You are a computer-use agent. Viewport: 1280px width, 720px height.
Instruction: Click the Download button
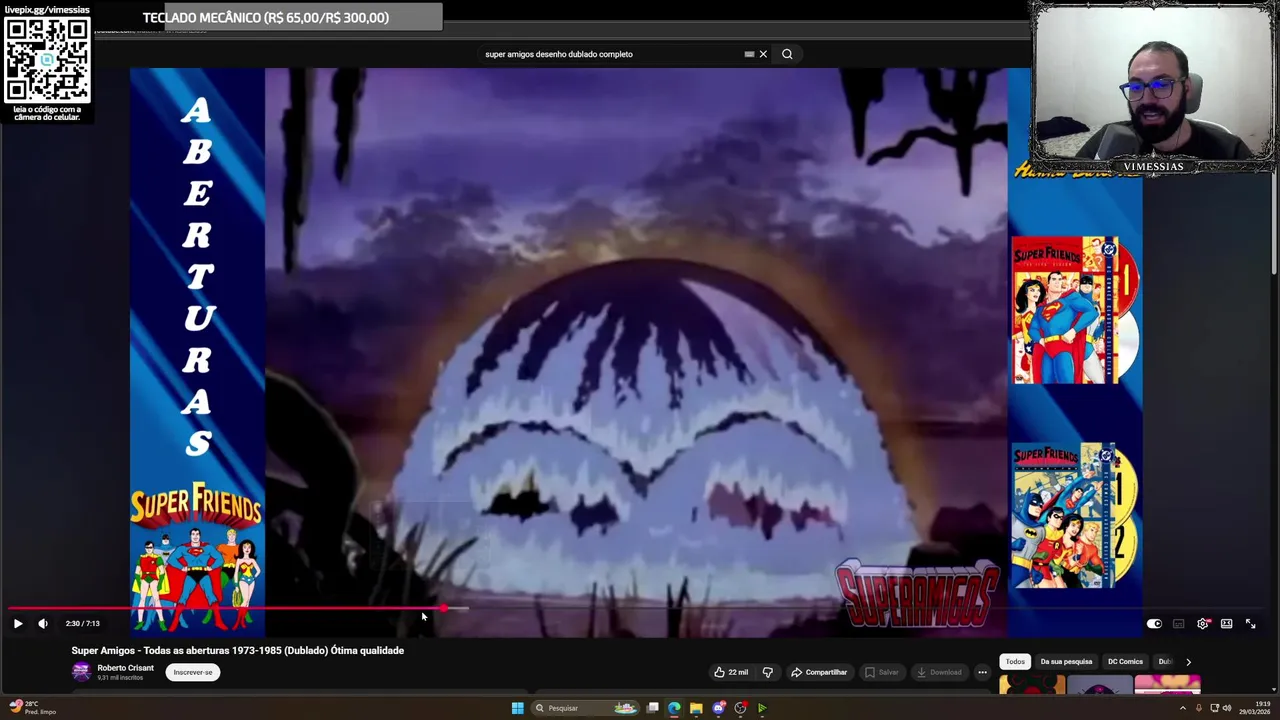(939, 672)
